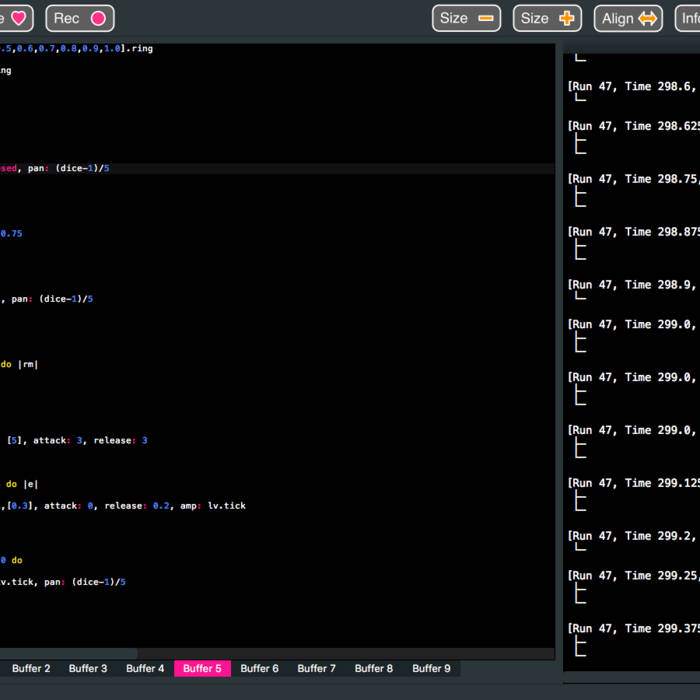
Task: Open the Buffer 4 tab
Action: tap(145, 668)
